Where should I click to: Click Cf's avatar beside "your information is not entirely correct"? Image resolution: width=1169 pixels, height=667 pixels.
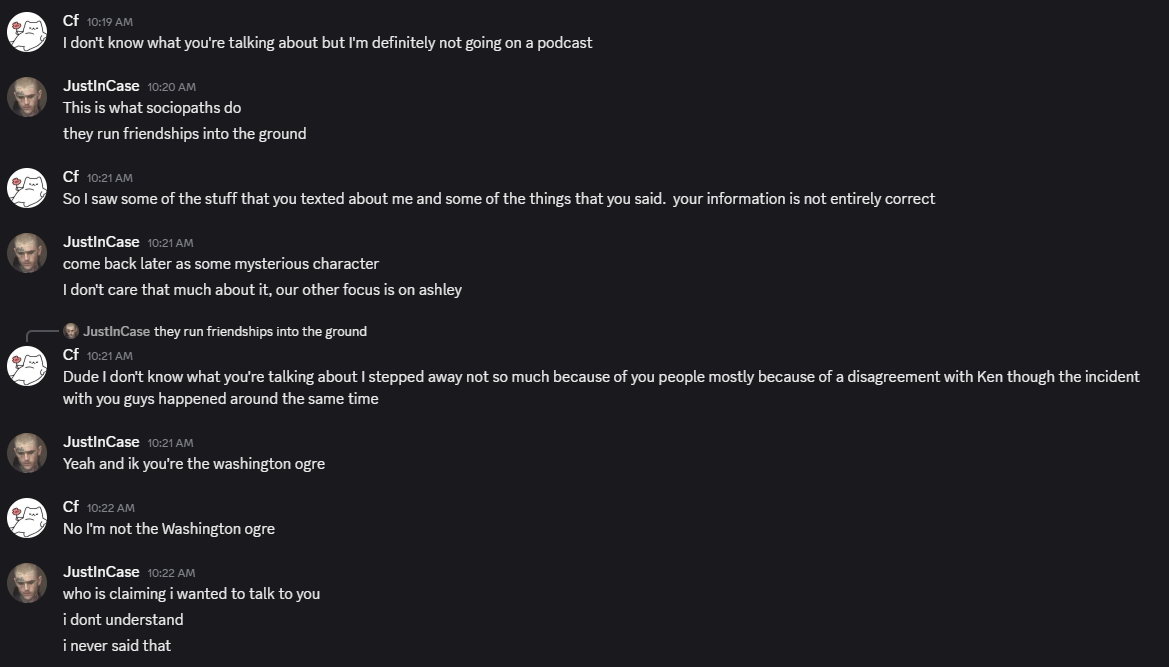(27, 188)
